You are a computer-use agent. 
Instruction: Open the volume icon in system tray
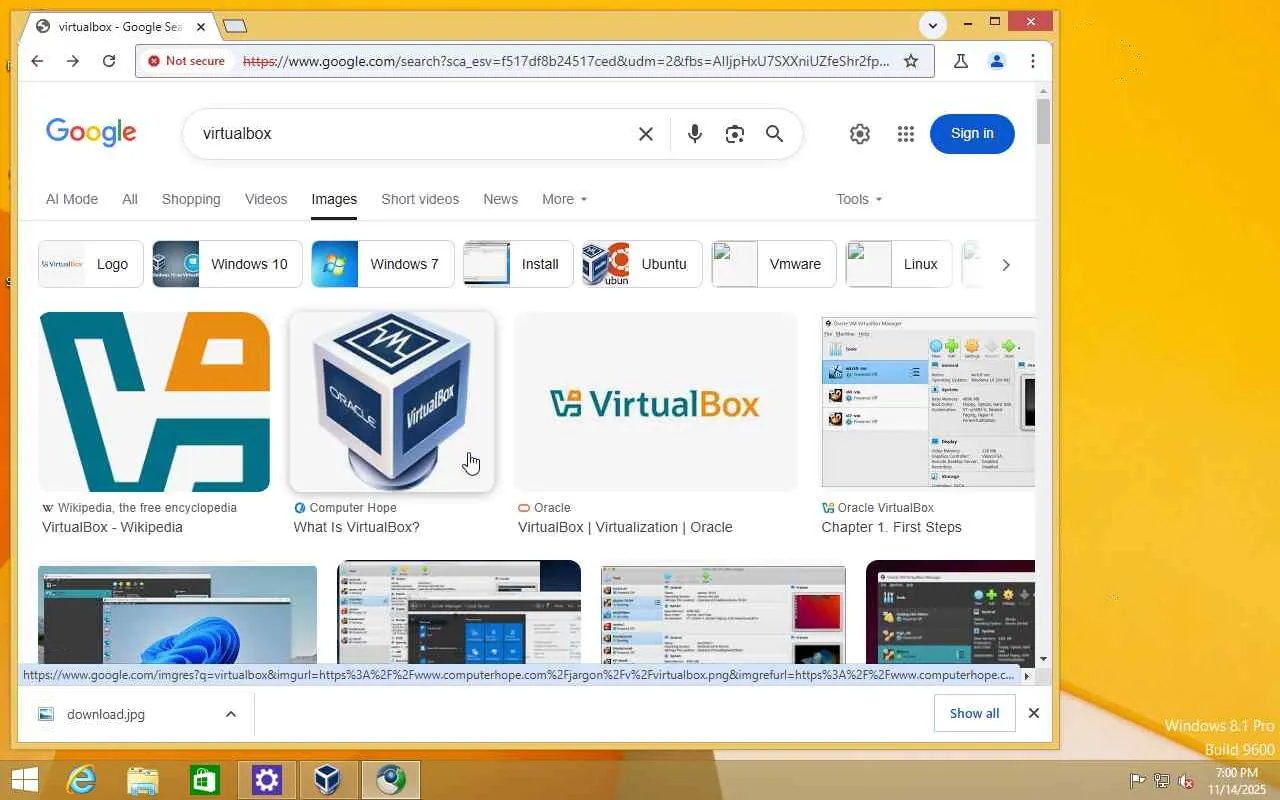[x=1187, y=781]
